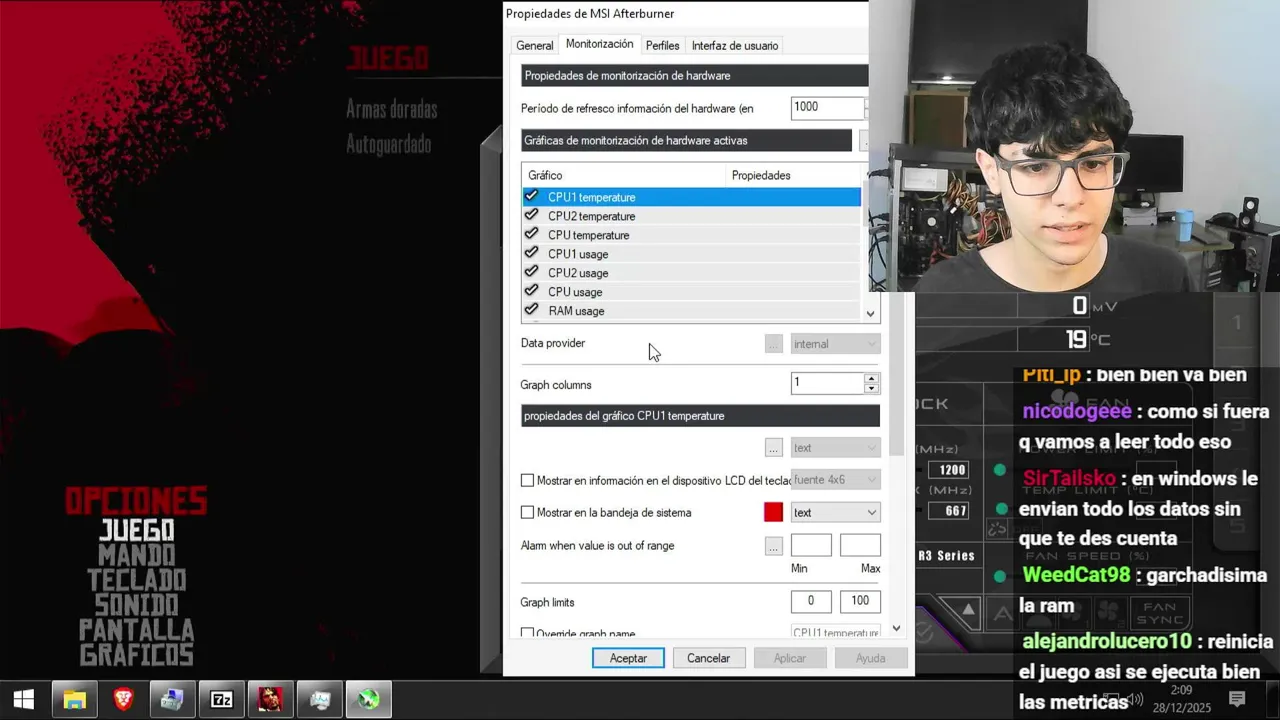Launch Brave browser from the taskbar
The image size is (1280, 720).
124,700
